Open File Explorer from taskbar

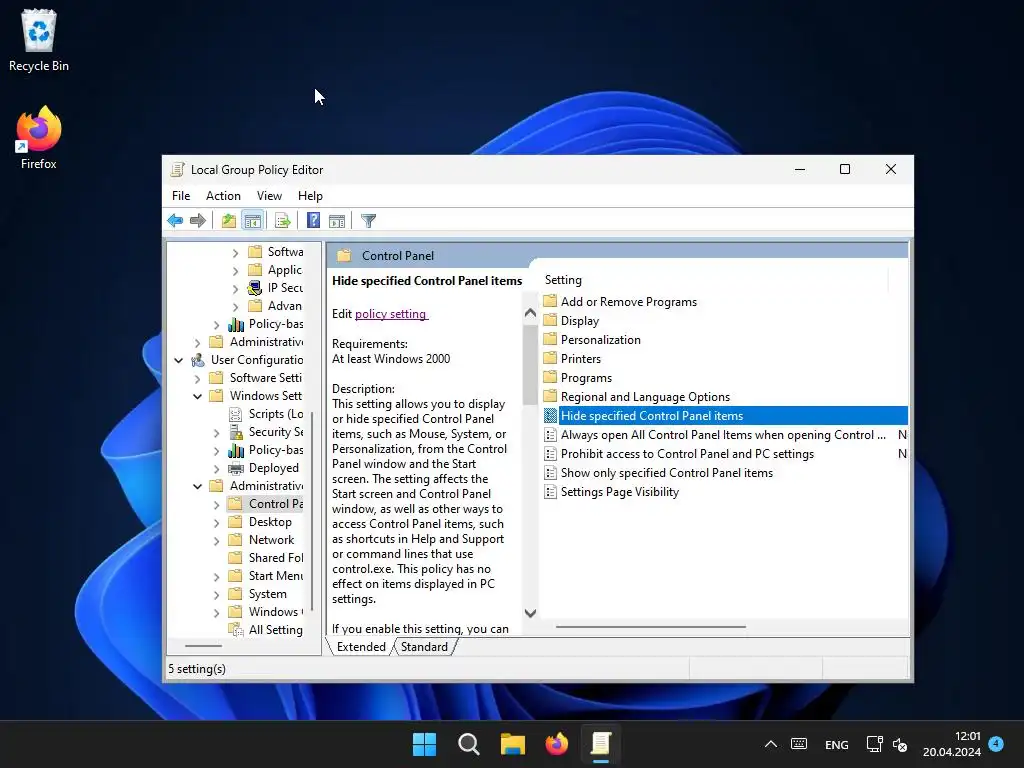coord(513,744)
